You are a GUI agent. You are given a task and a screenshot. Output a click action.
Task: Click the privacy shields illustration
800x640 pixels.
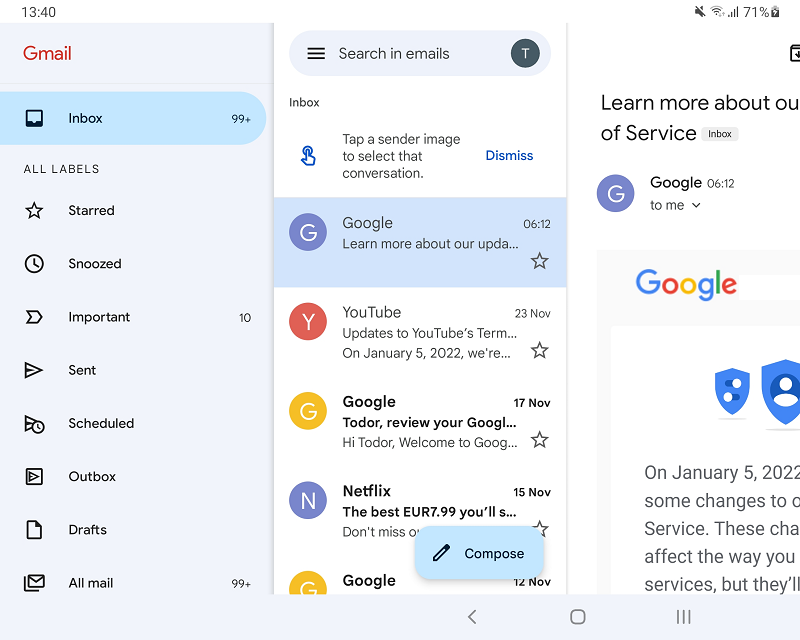tap(757, 393)
